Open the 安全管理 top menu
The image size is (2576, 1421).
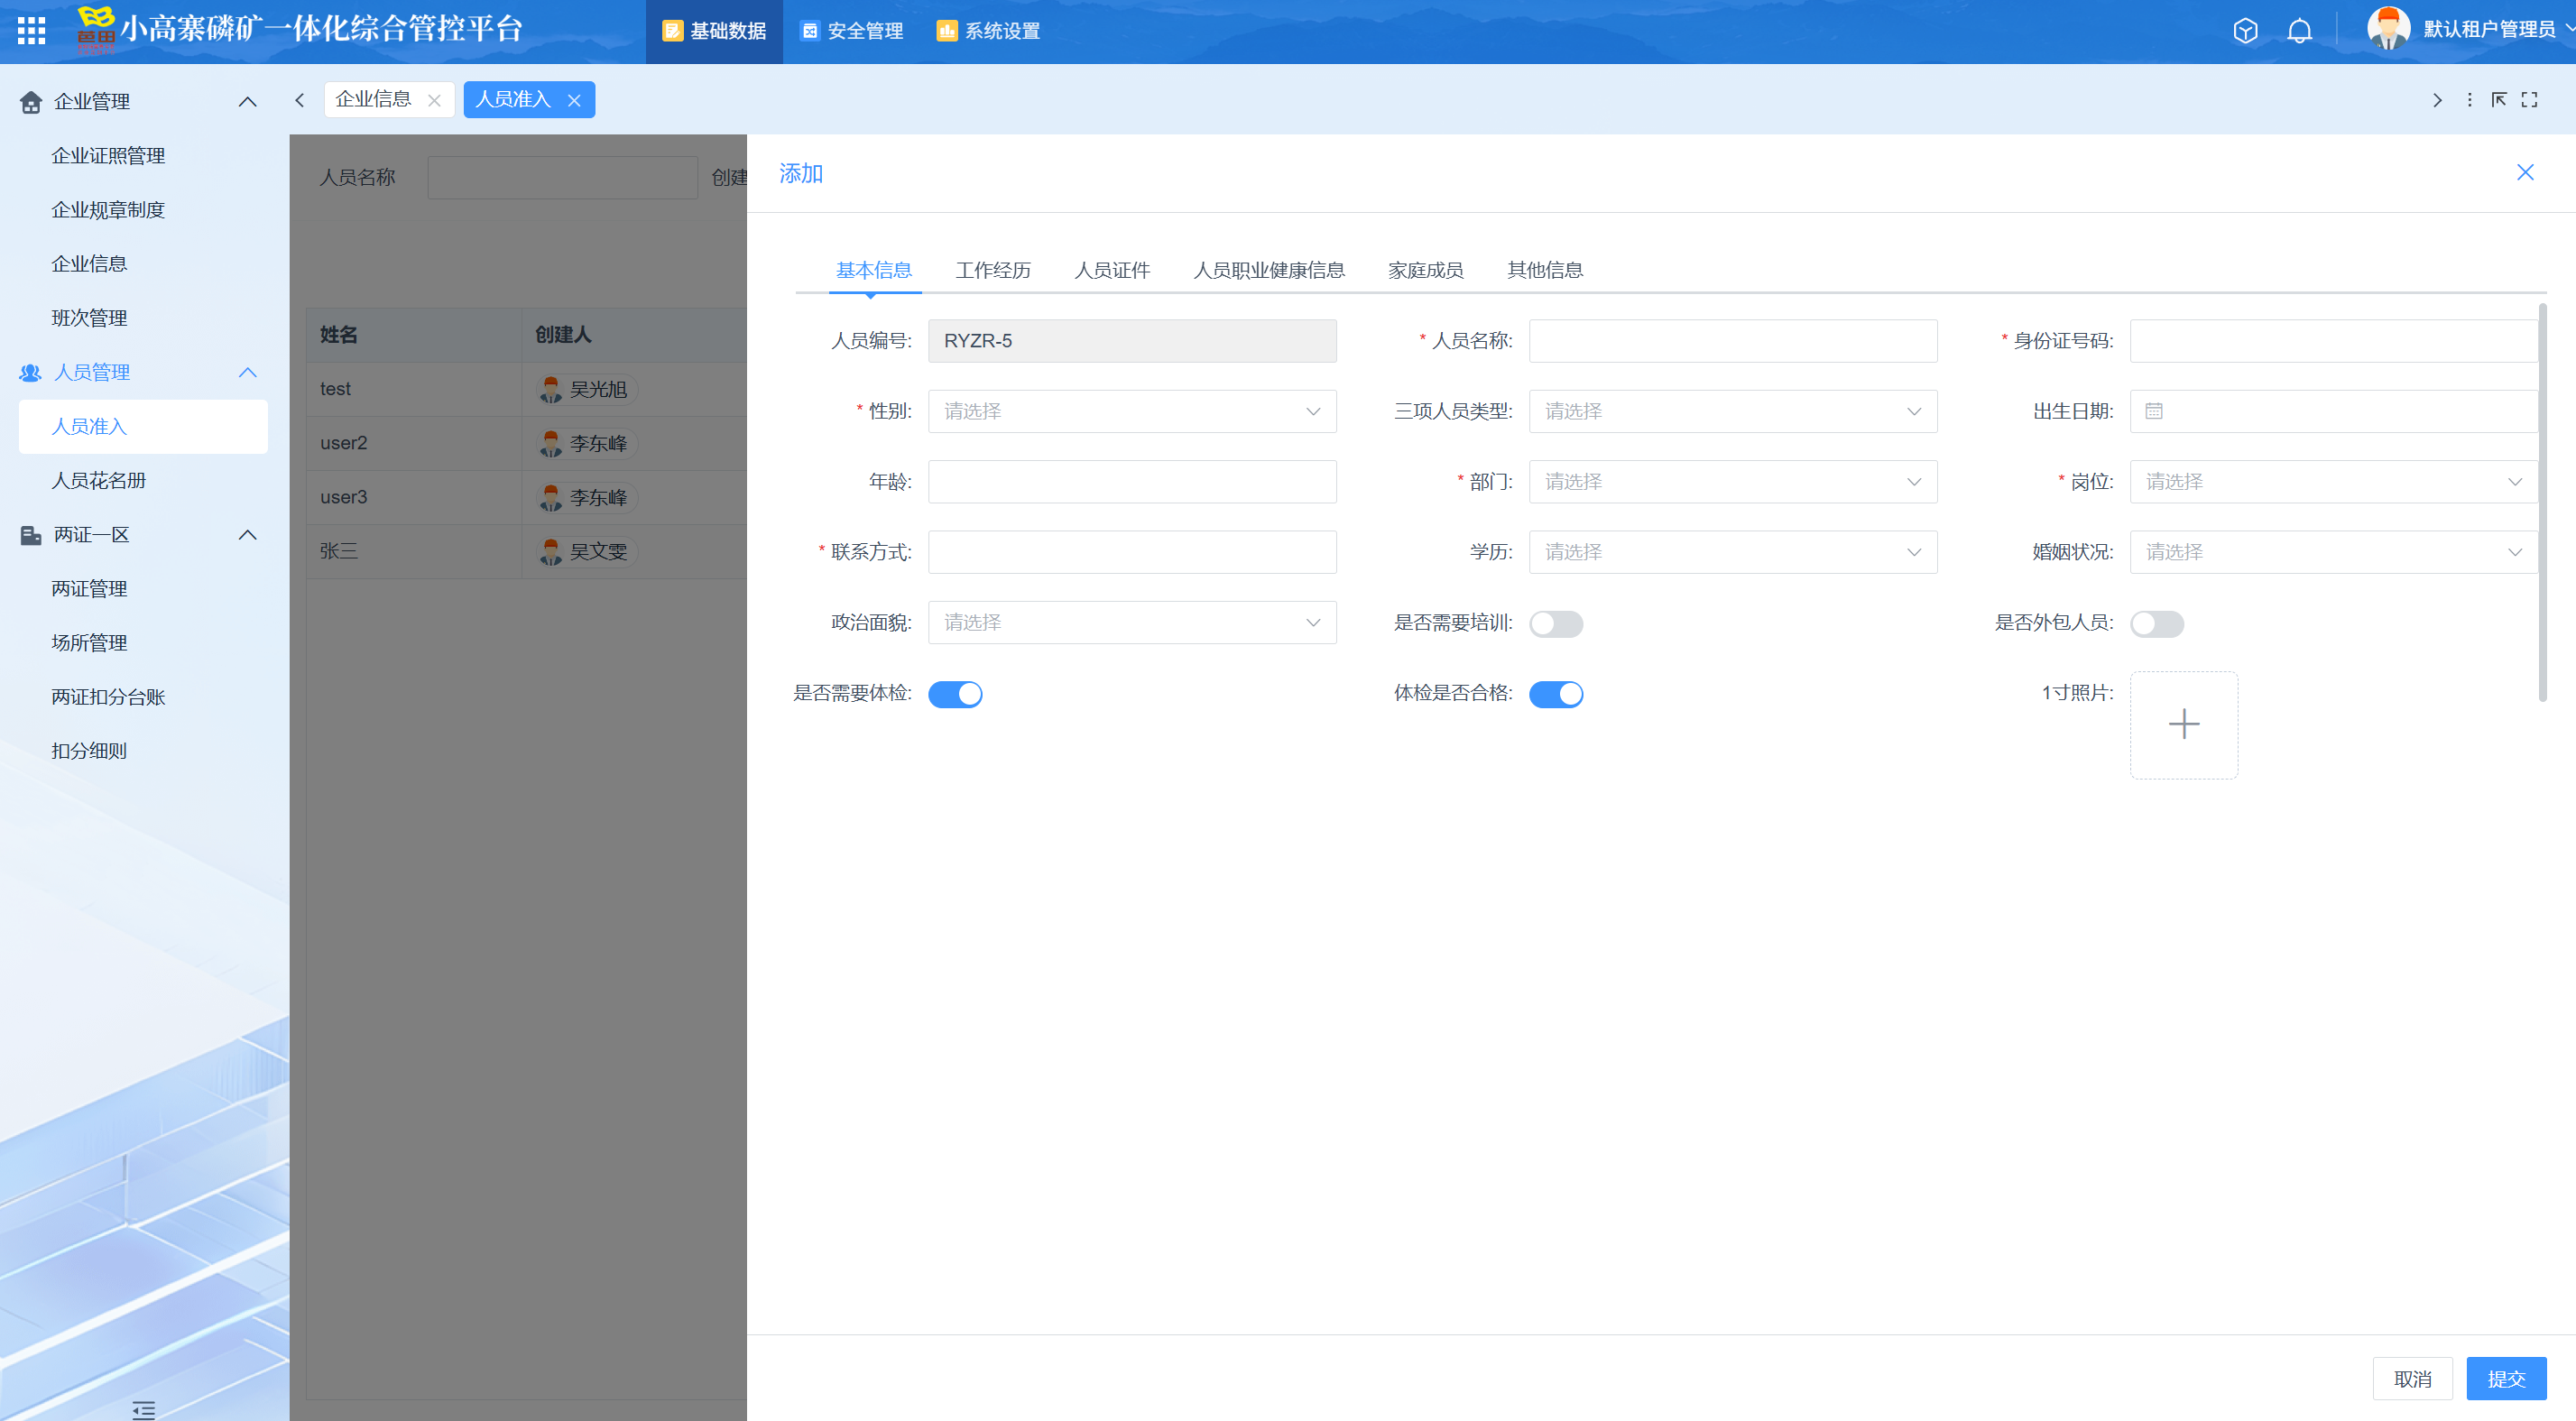[x=851, y=31]
